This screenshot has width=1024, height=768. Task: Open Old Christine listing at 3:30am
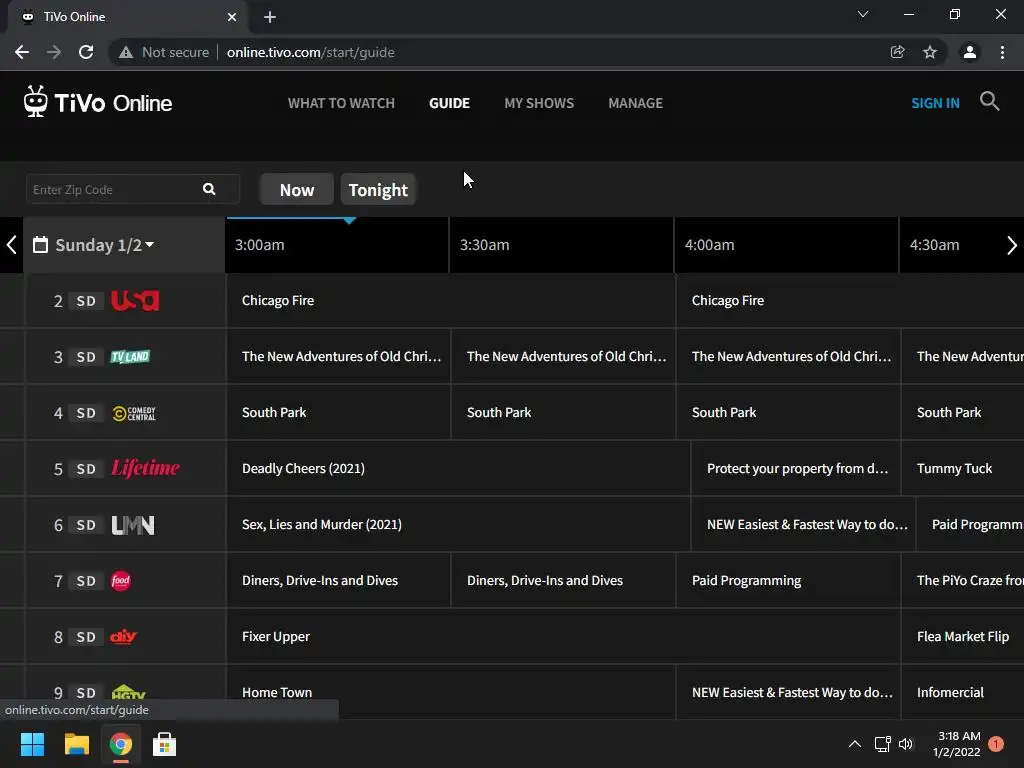(x=563, y=357)
